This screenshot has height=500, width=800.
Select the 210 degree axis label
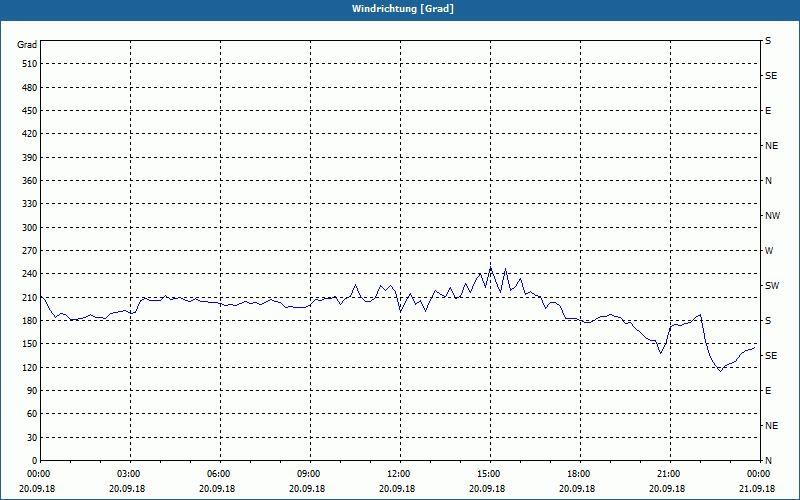point(30,297)
